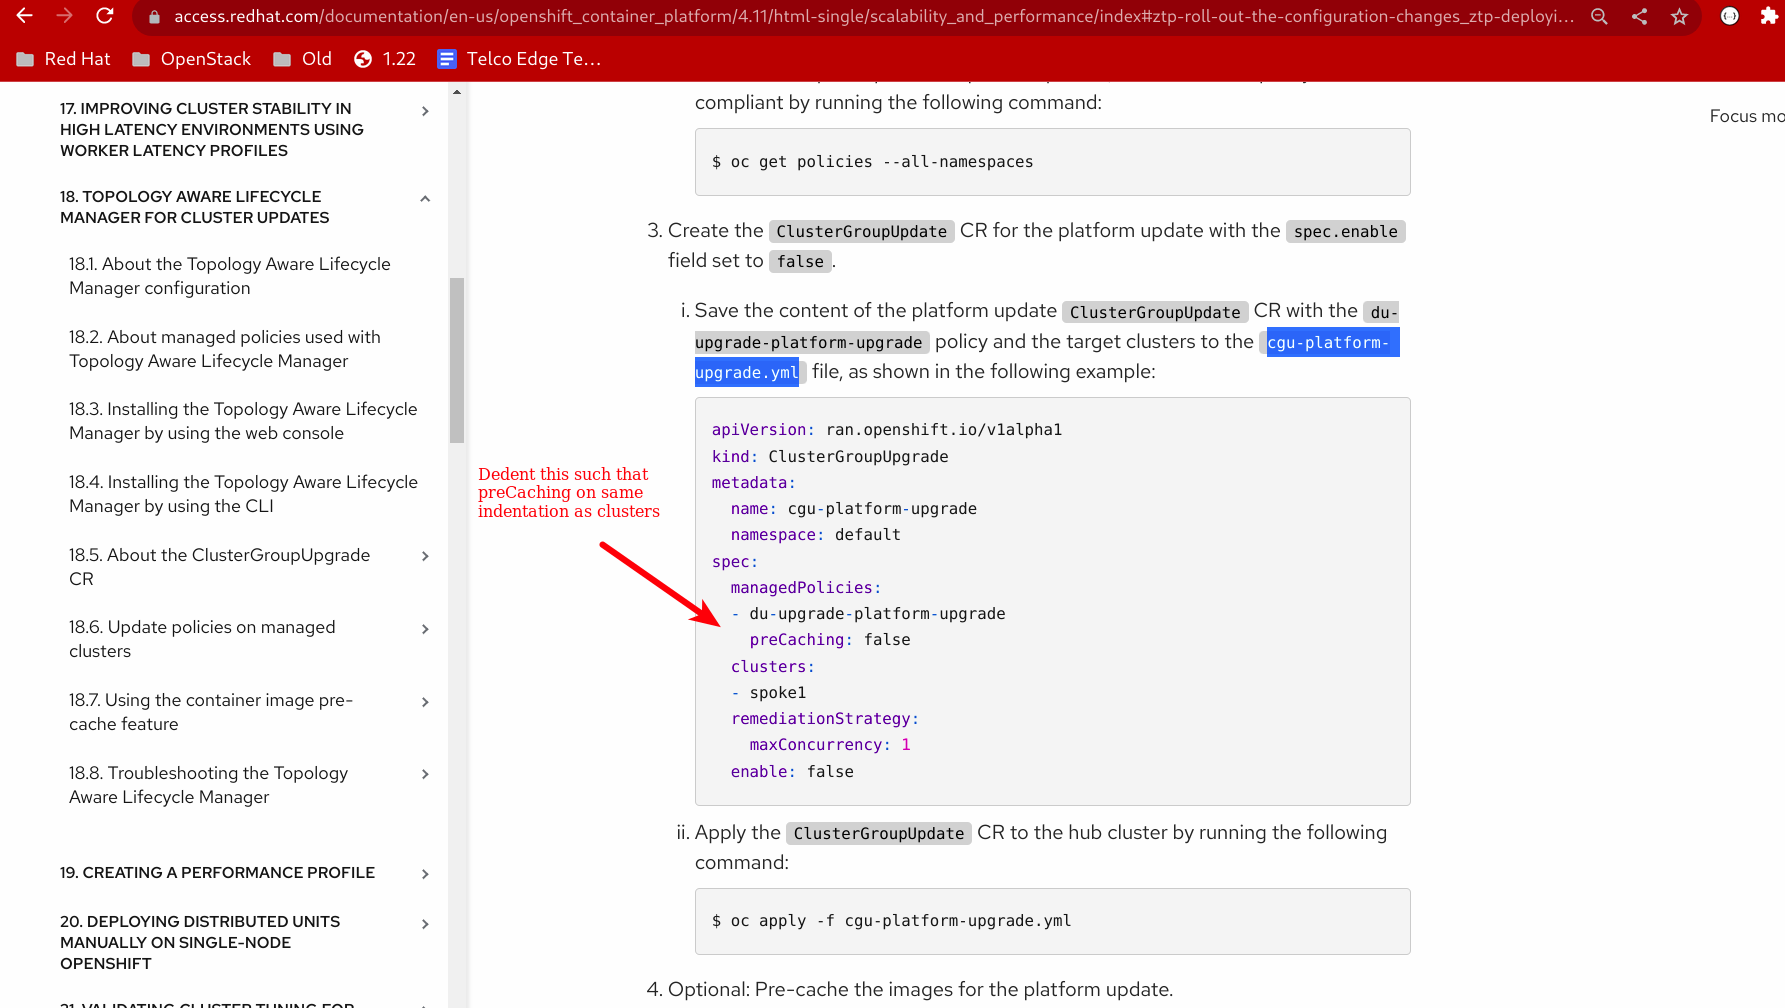
Task: Click the '- spoke1' cluster entry
Action: [768, 693]
